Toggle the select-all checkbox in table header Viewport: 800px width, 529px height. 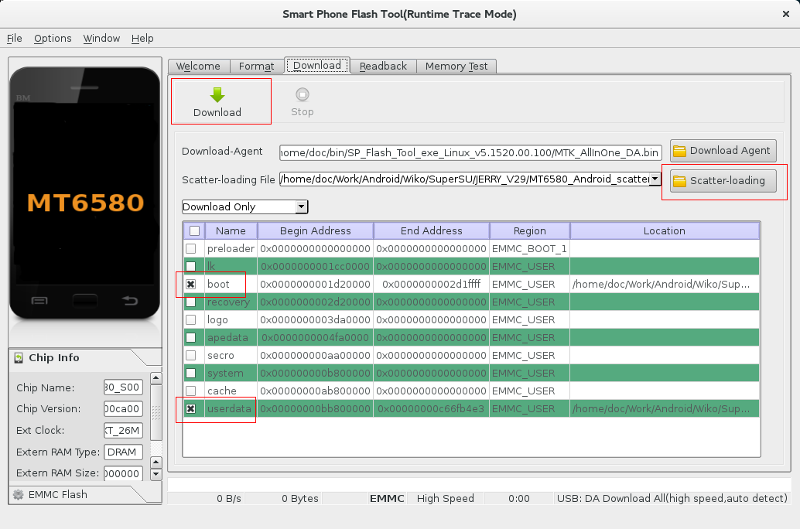(x=194, y=231)
